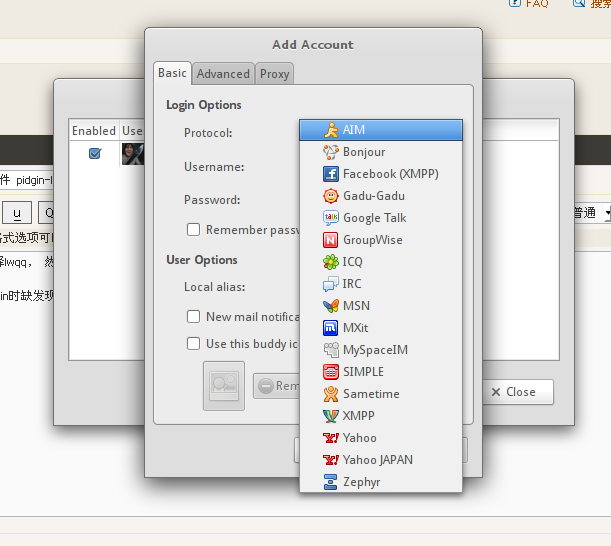611x546 pixels.
Task: Click the IRC chat bubbles icon
Action: (x=330, y=284)
